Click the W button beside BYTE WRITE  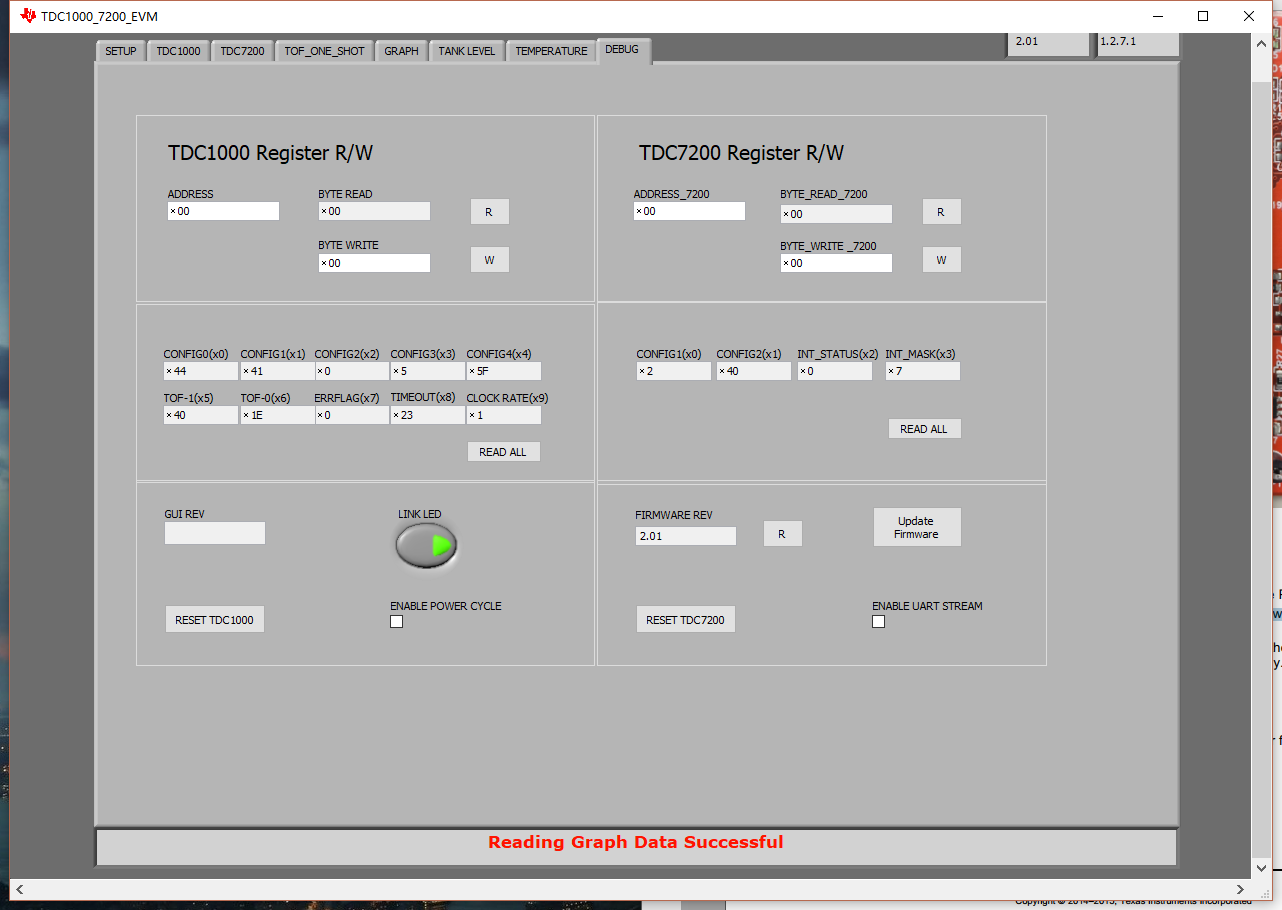[x=489, y=260]
